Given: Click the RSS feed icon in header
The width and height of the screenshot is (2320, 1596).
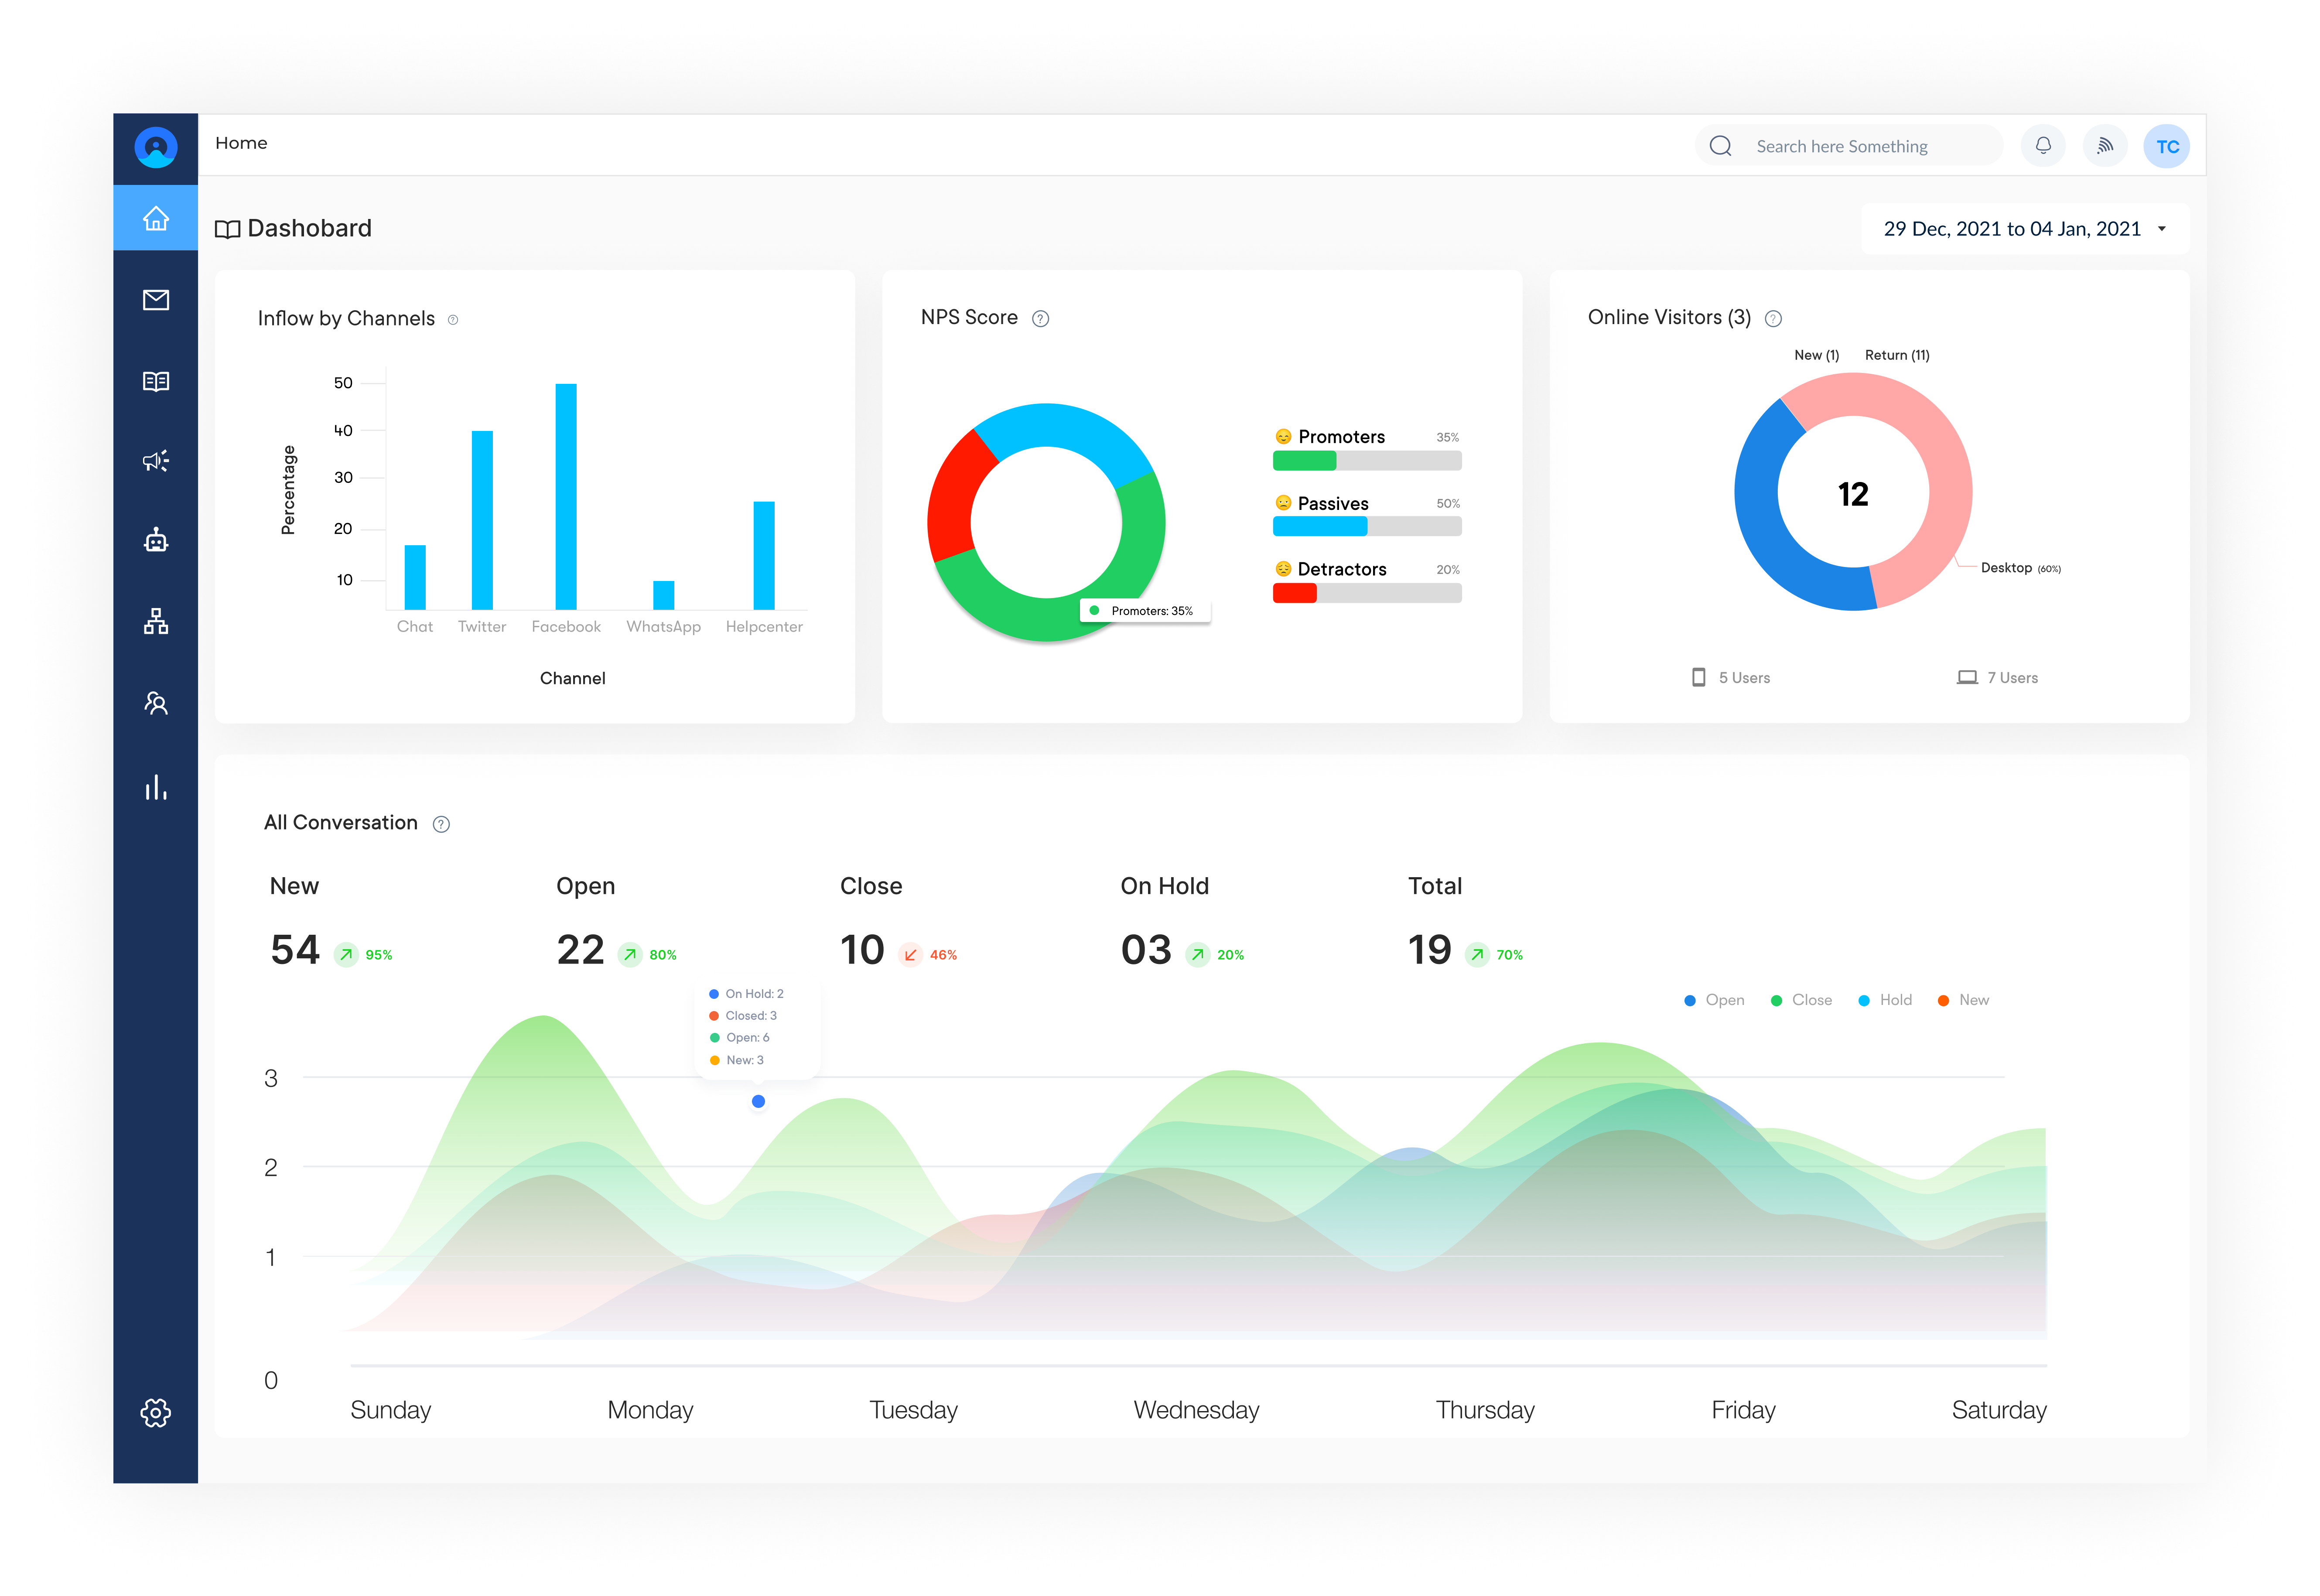Looking at the screenshot, I should click(2105, 146).
